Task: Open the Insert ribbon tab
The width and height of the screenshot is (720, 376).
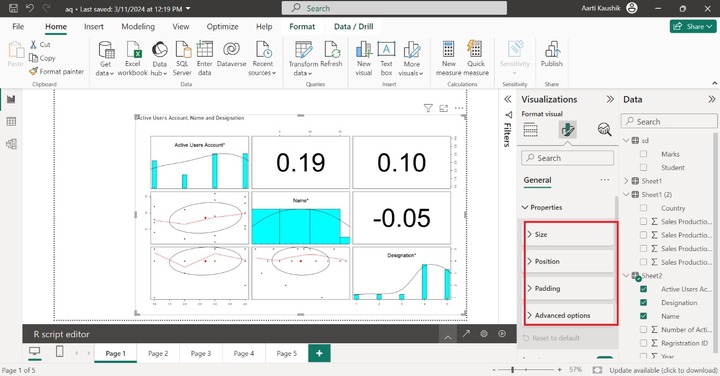Action: click(94, 27)
